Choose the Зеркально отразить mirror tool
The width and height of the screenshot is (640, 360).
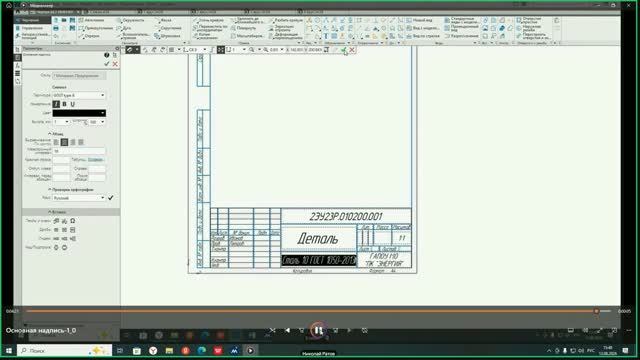click(x=281, y=28)
